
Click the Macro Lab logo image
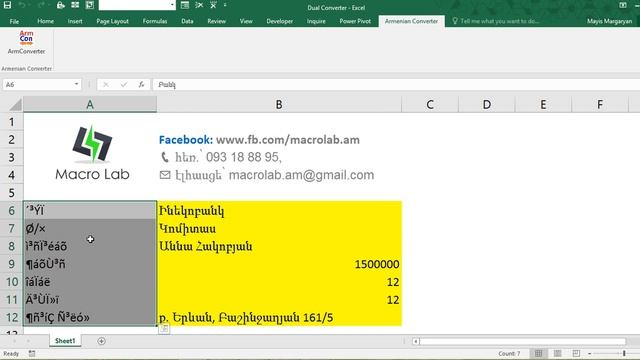(x=92, y=153)
